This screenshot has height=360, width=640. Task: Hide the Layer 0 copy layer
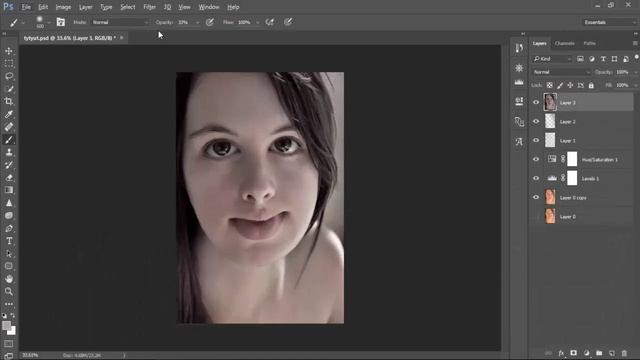pyautogui.click(x=536, y=197)
